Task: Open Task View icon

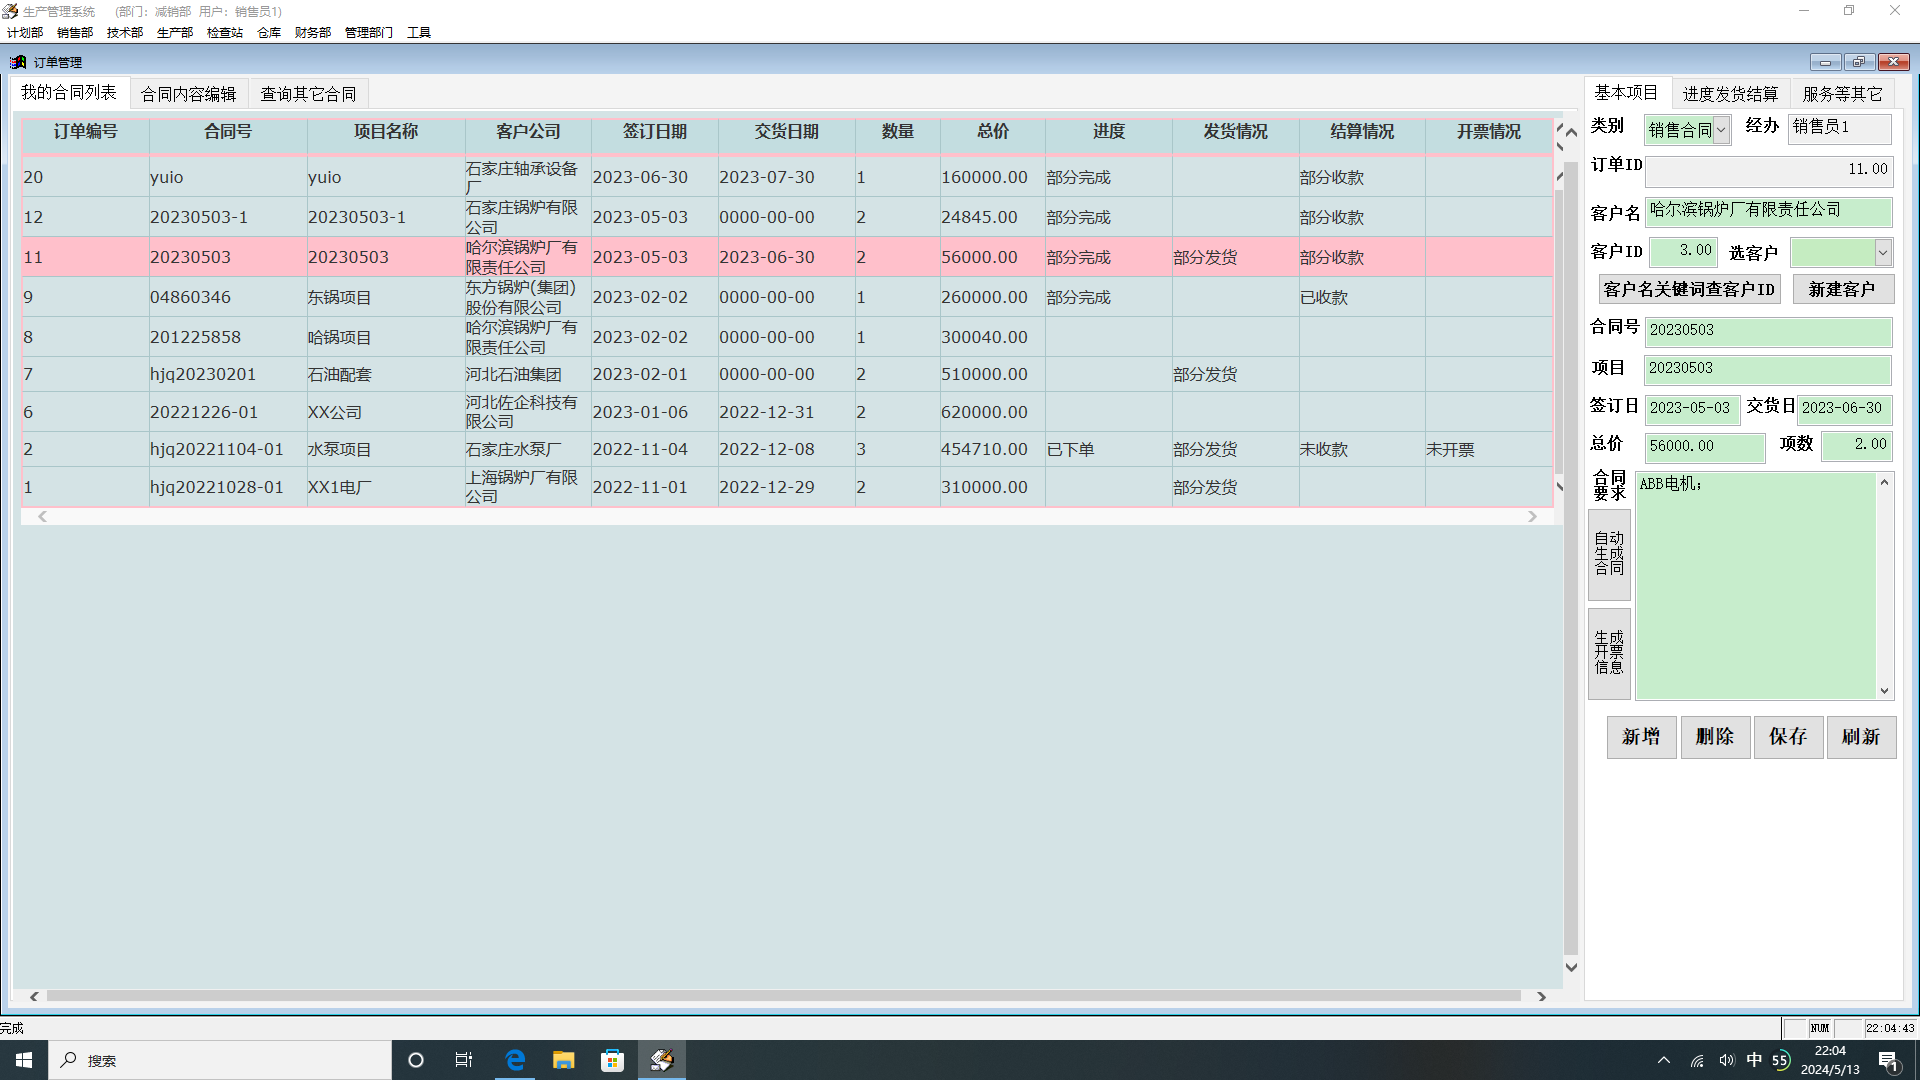Action: 464,1060
